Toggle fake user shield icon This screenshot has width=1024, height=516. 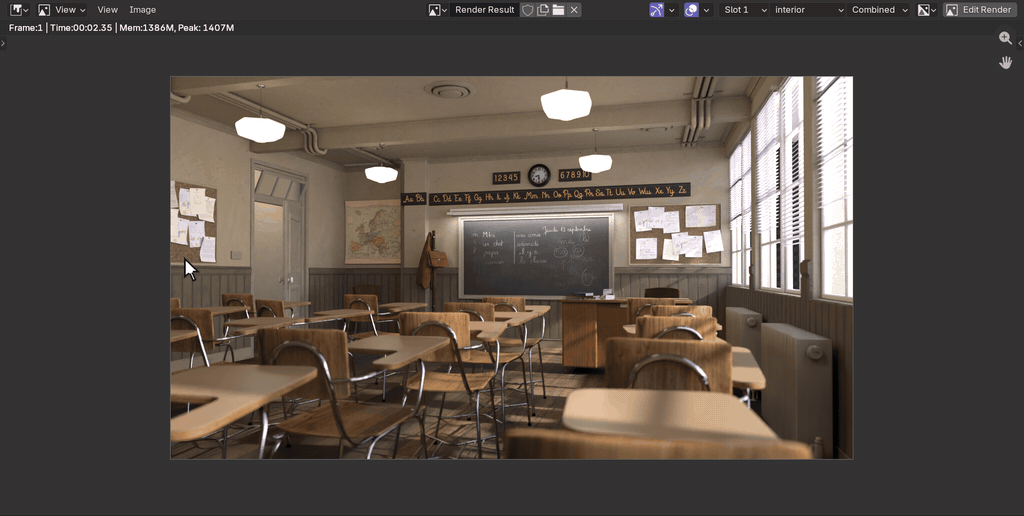528,10
